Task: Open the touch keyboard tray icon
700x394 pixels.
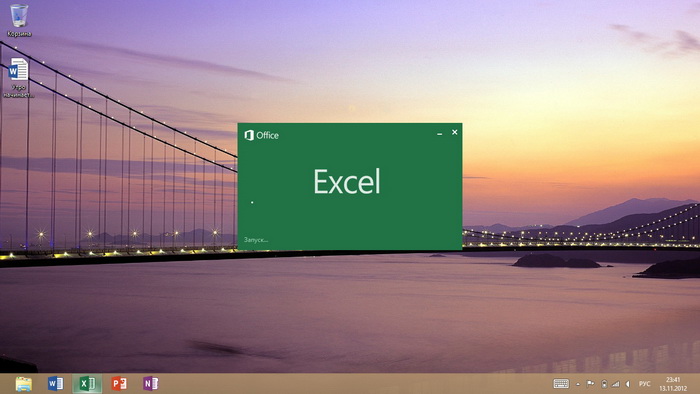Action: pyautogui.click(x=561, y=384)
